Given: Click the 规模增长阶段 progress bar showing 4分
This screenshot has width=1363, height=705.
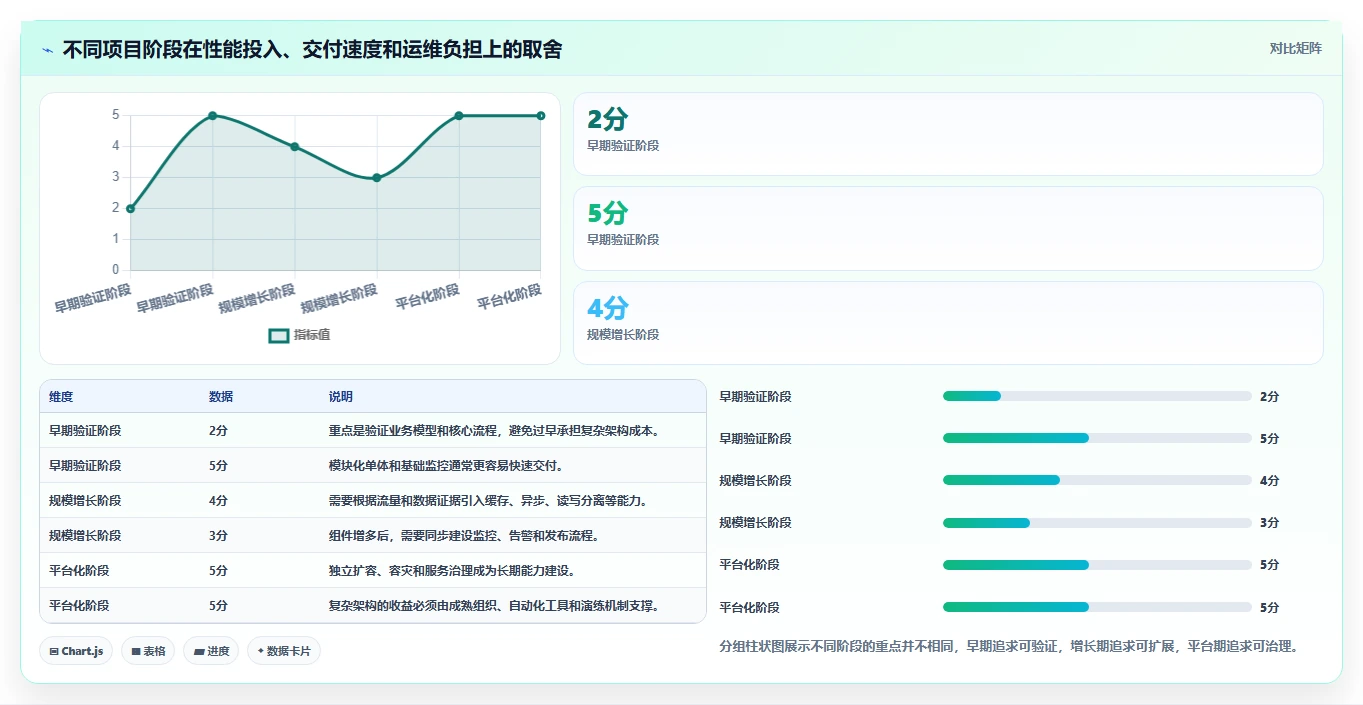Looking at the screenshot, I should (1097, 480).
